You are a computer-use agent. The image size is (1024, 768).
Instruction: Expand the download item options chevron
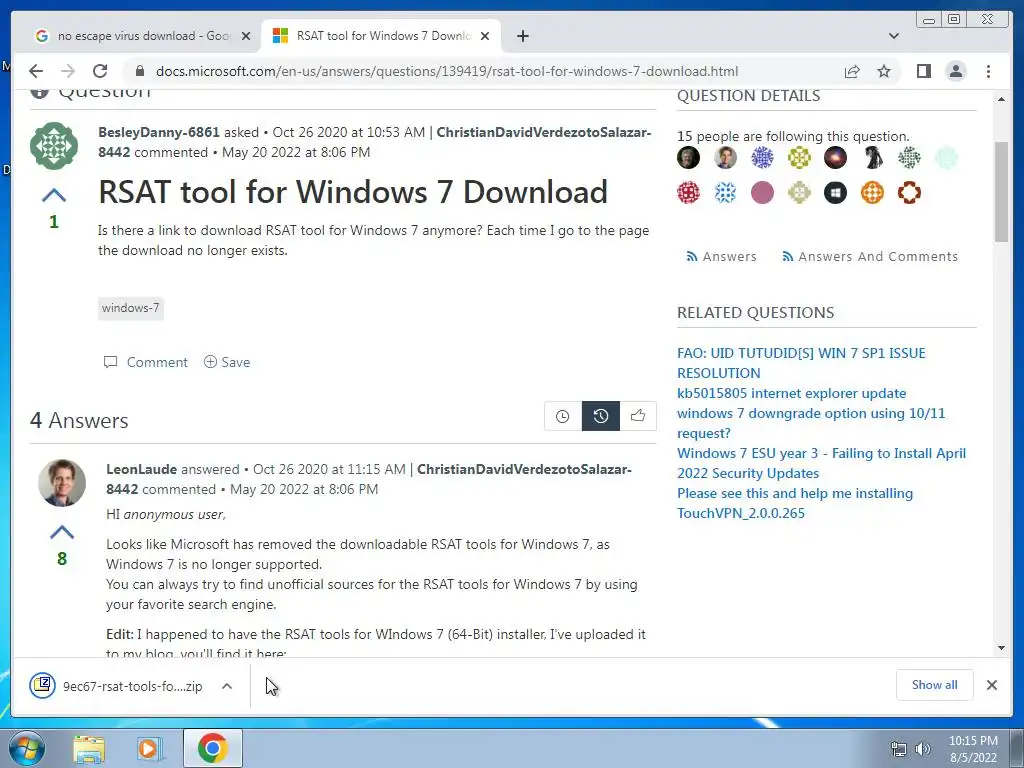[x=227, y=686]
